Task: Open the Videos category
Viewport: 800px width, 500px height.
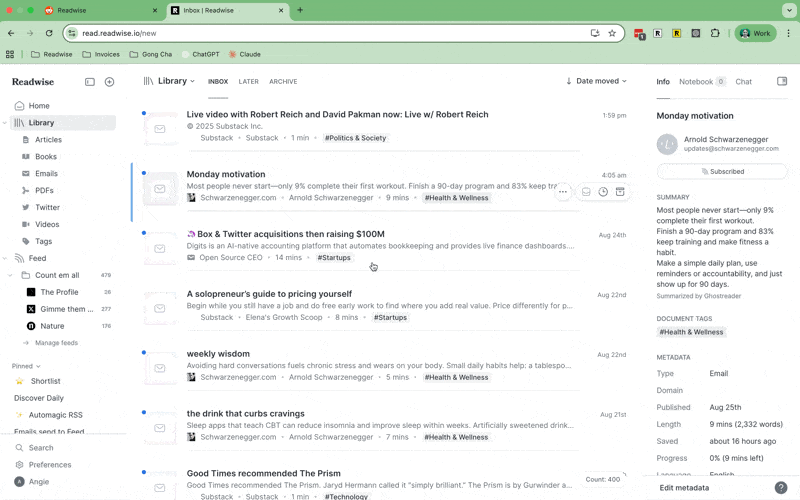Action: [x=47, y=224]
